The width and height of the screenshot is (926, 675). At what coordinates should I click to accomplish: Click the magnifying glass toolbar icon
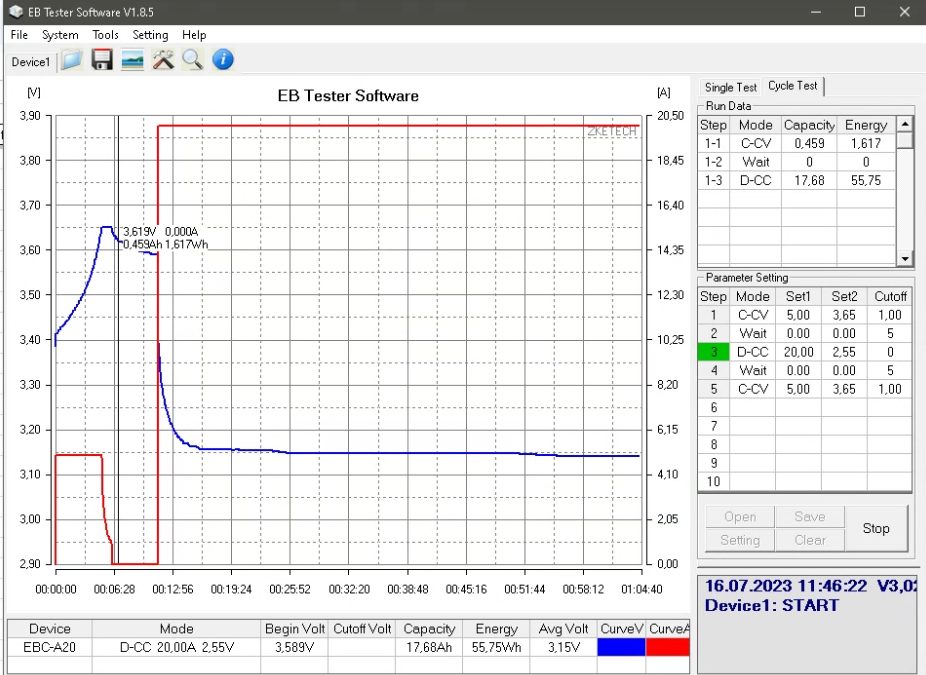point(192,61)
